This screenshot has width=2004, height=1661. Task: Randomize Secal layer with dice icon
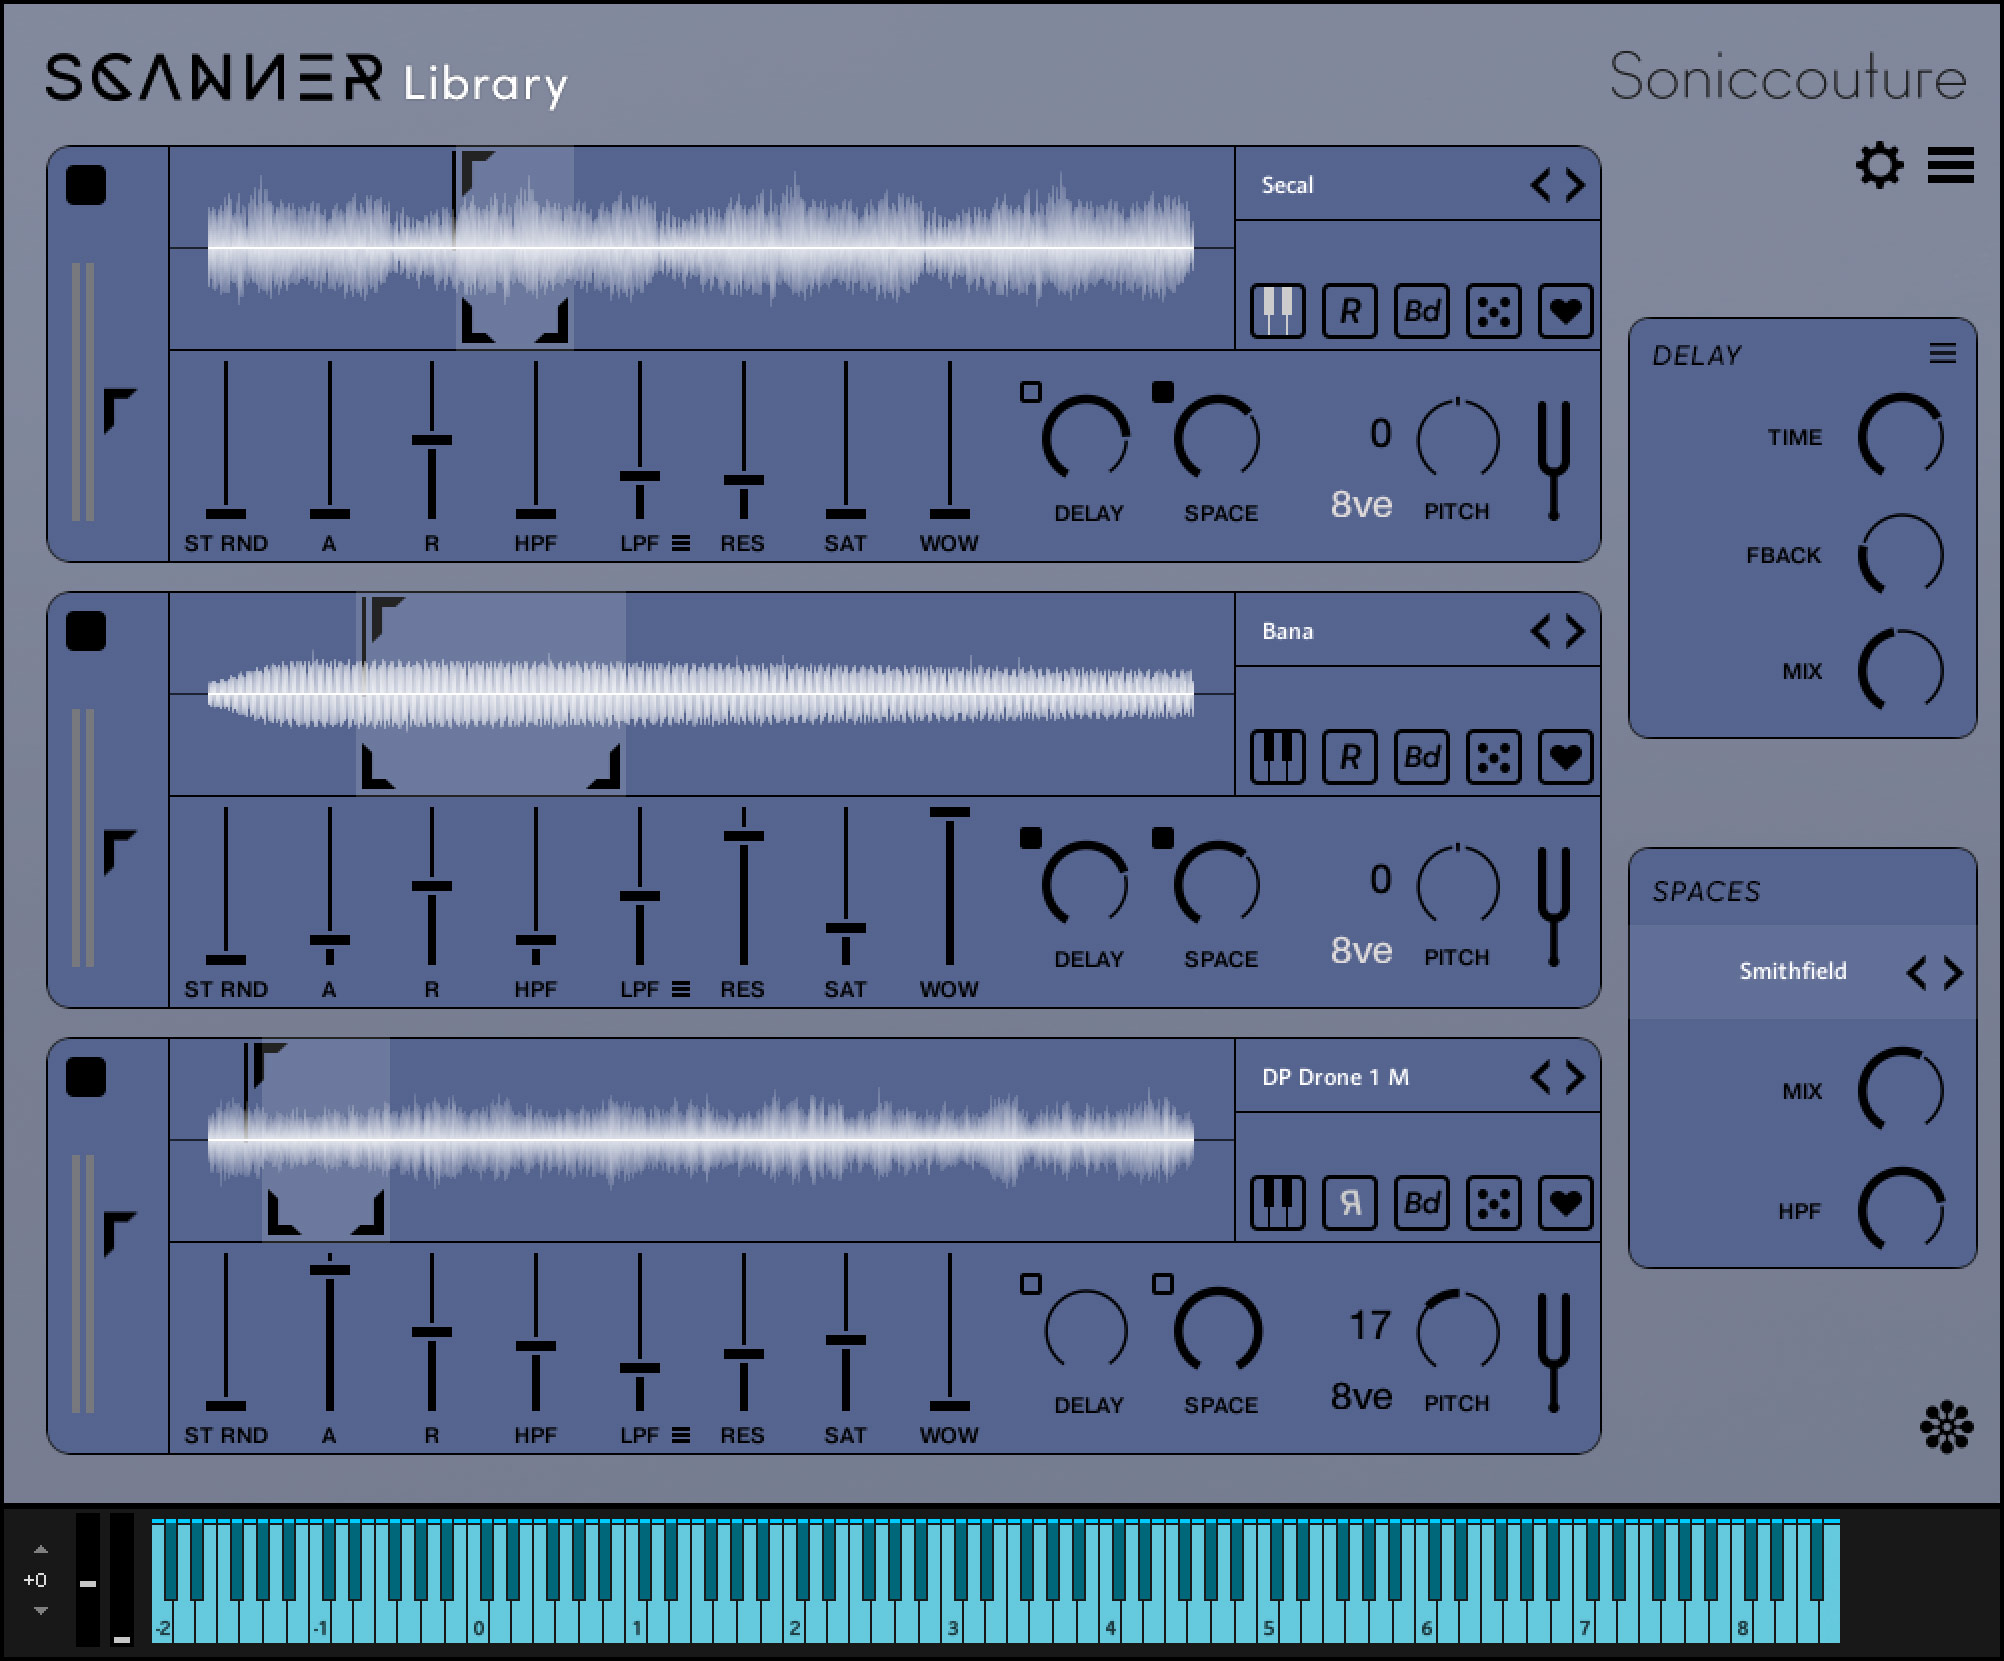click(x=1494, y=311)
